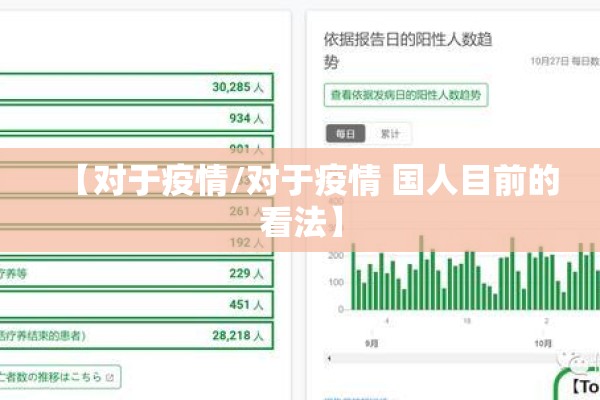The height and width of the screenshot is (400, 600).
Task: Click the 查看依据发病日的阳性人数趋势 button
Action: [x=406, y=95]
